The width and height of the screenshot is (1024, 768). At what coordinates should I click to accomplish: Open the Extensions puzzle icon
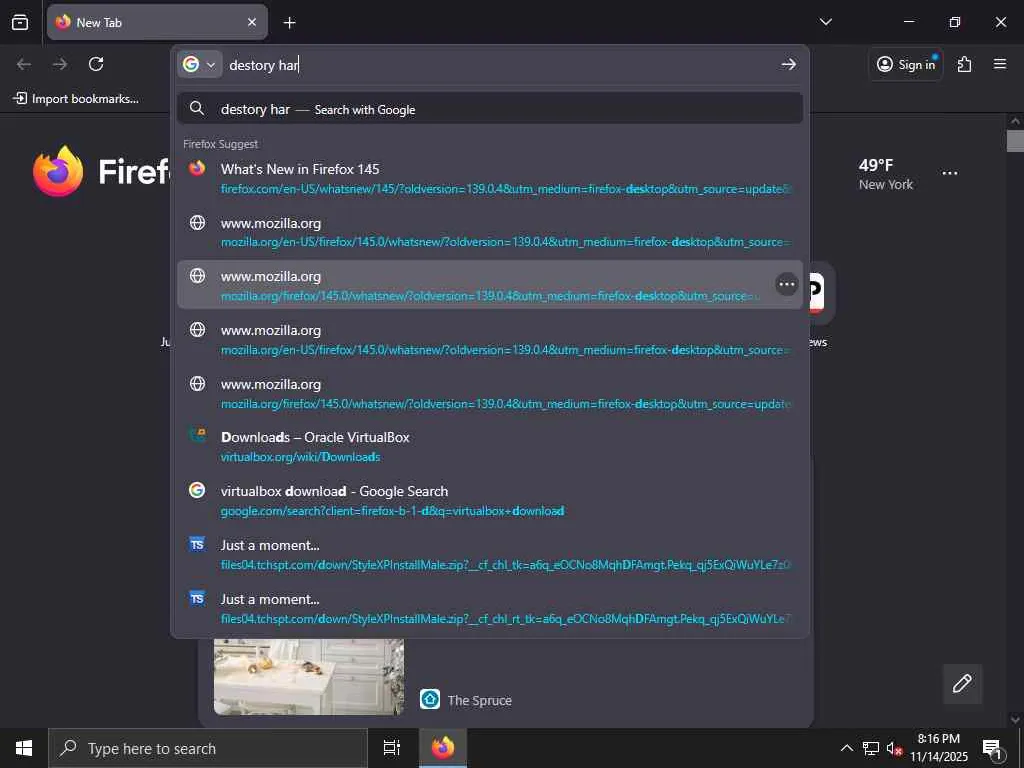(964, 64)
